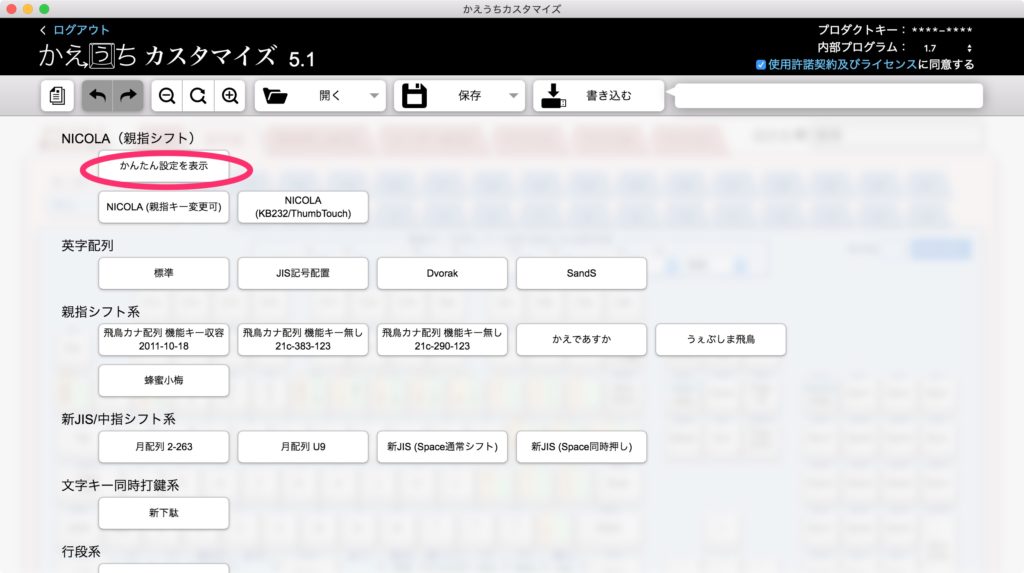
Task: Click the 文字キー同時打鍵系 section heading
Action: click(x=120, y=485)
